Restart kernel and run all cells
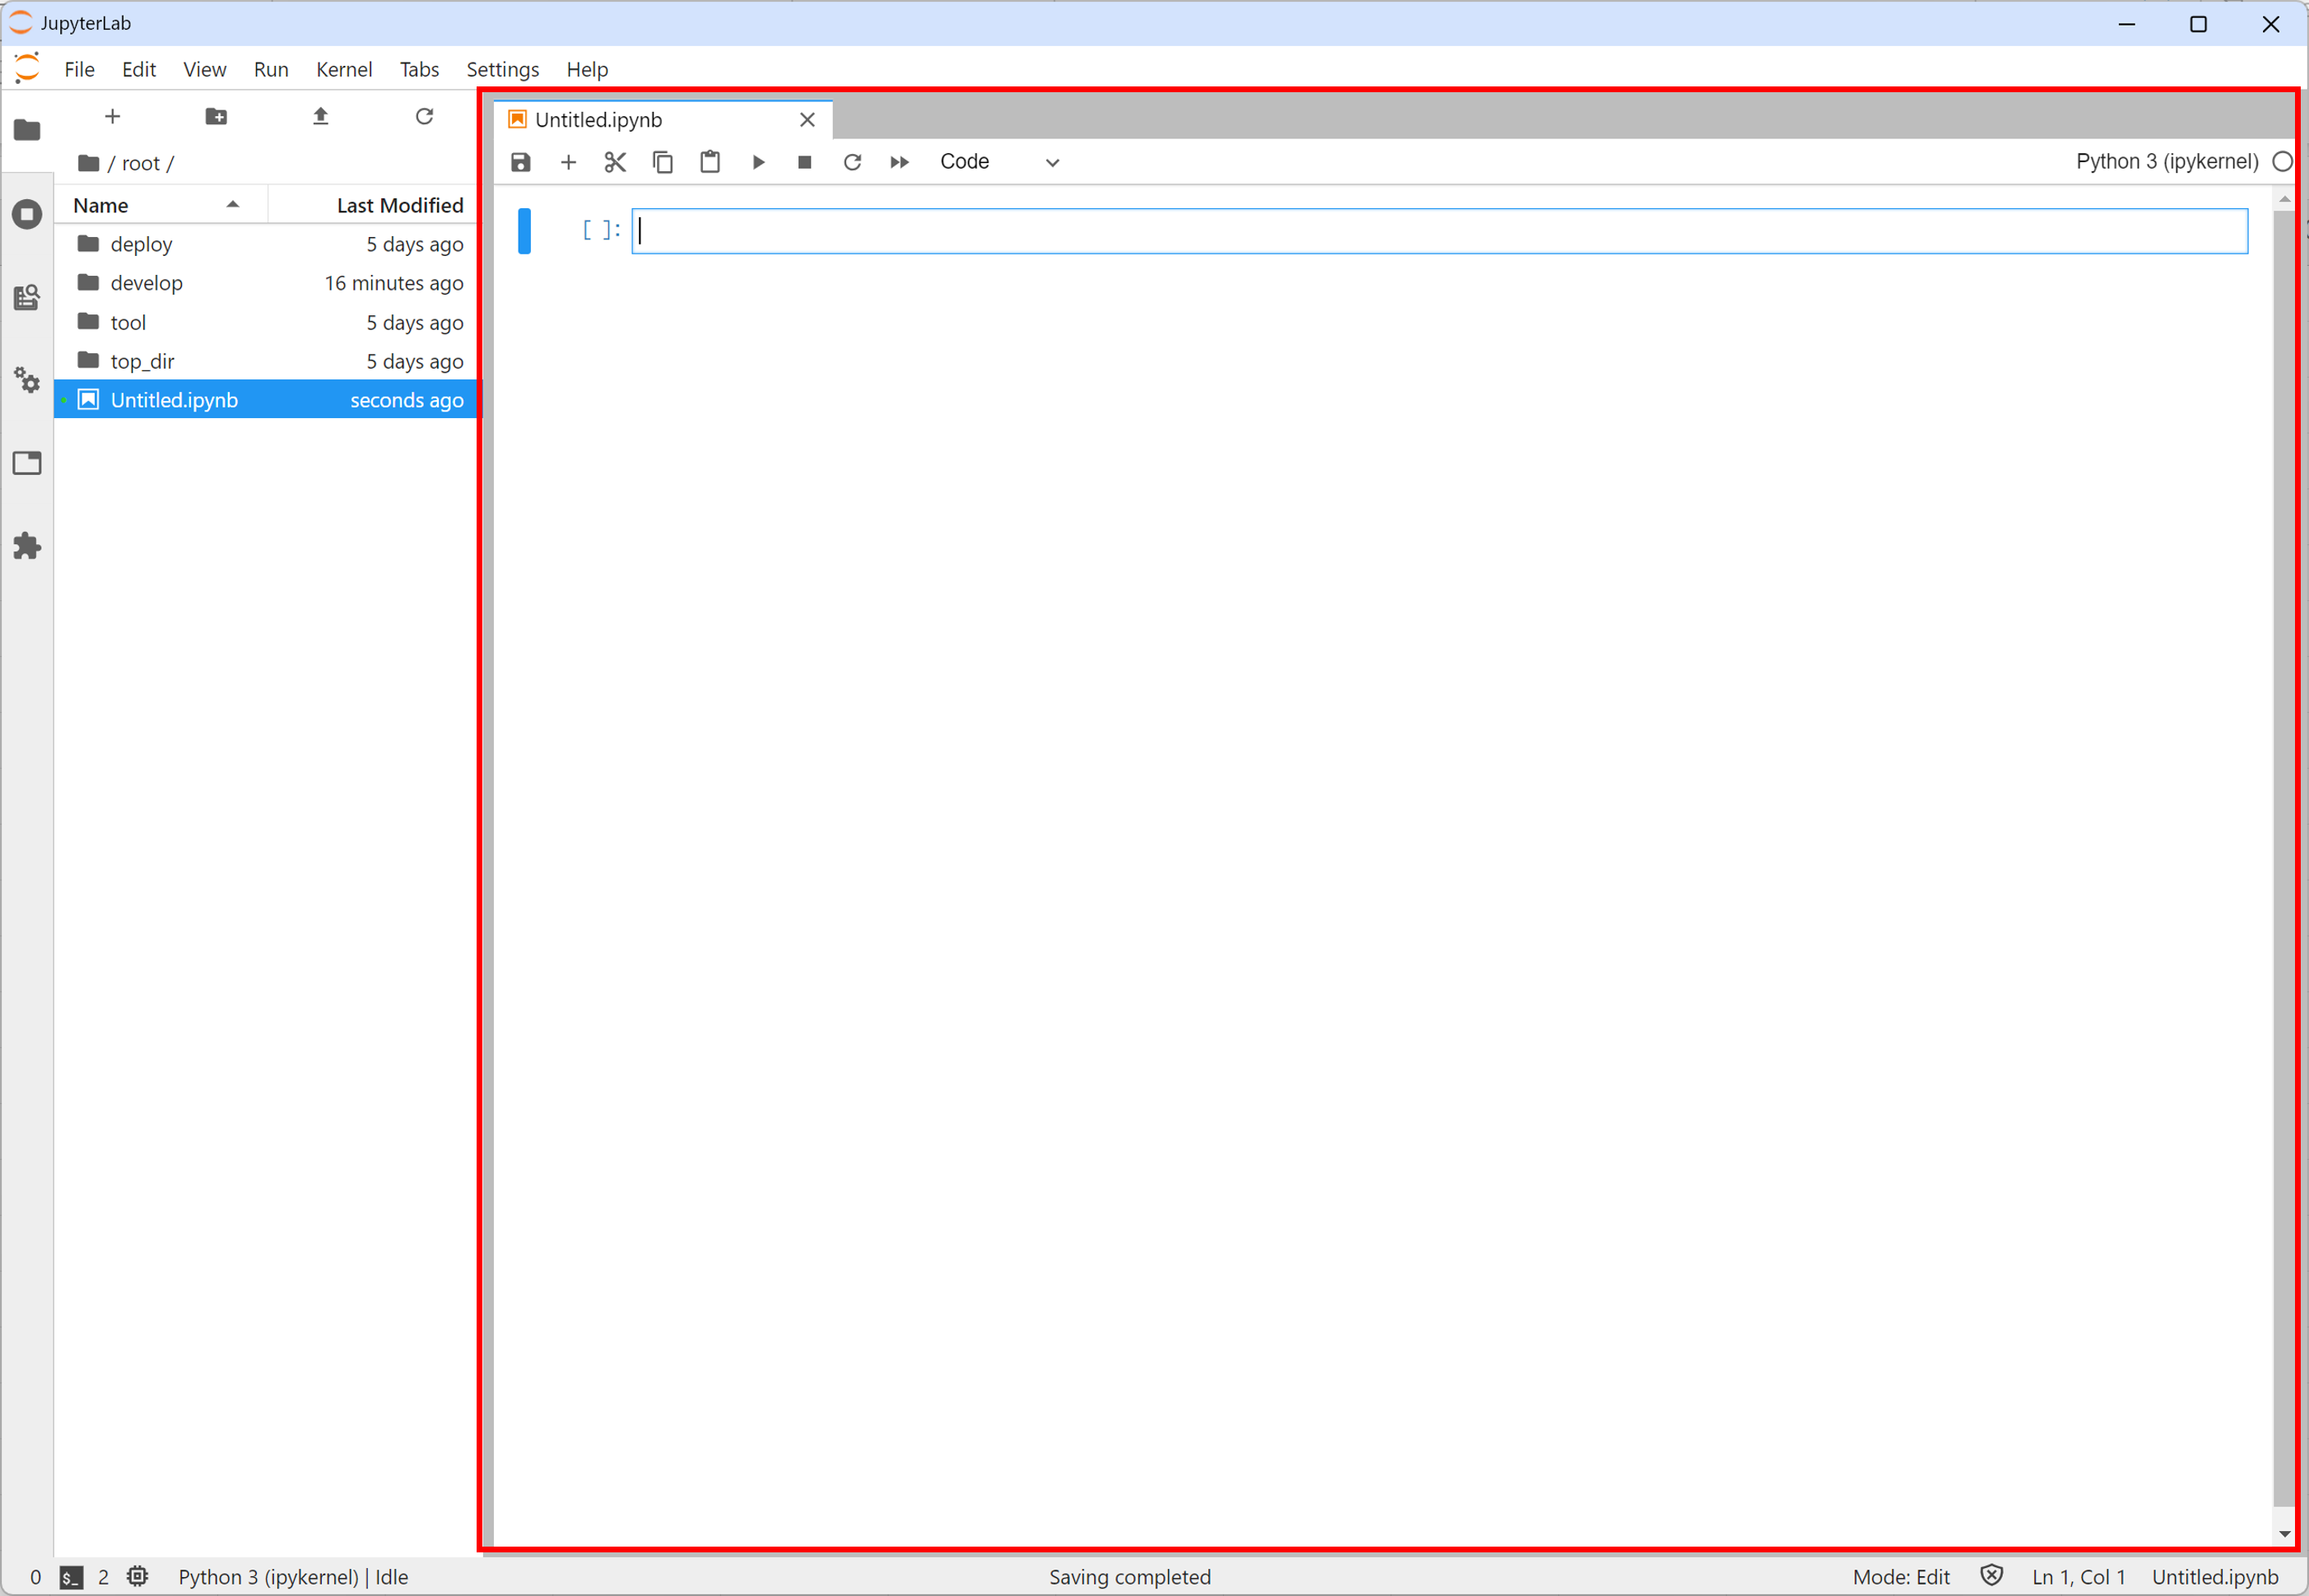This screenshot has height=1596, width=2309. click(x=899, y=162)
